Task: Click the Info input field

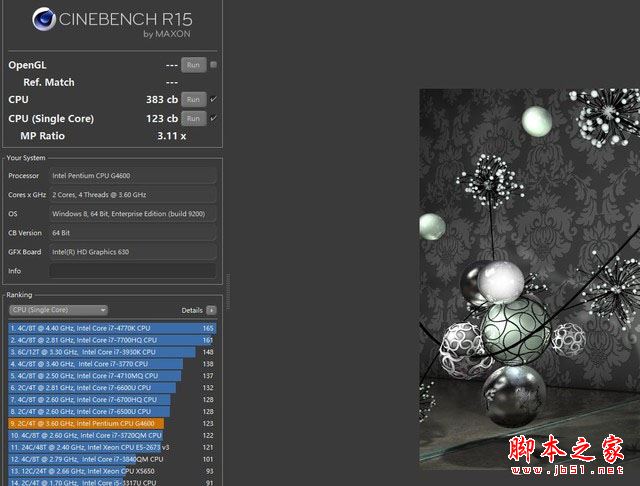Action: 133,271
